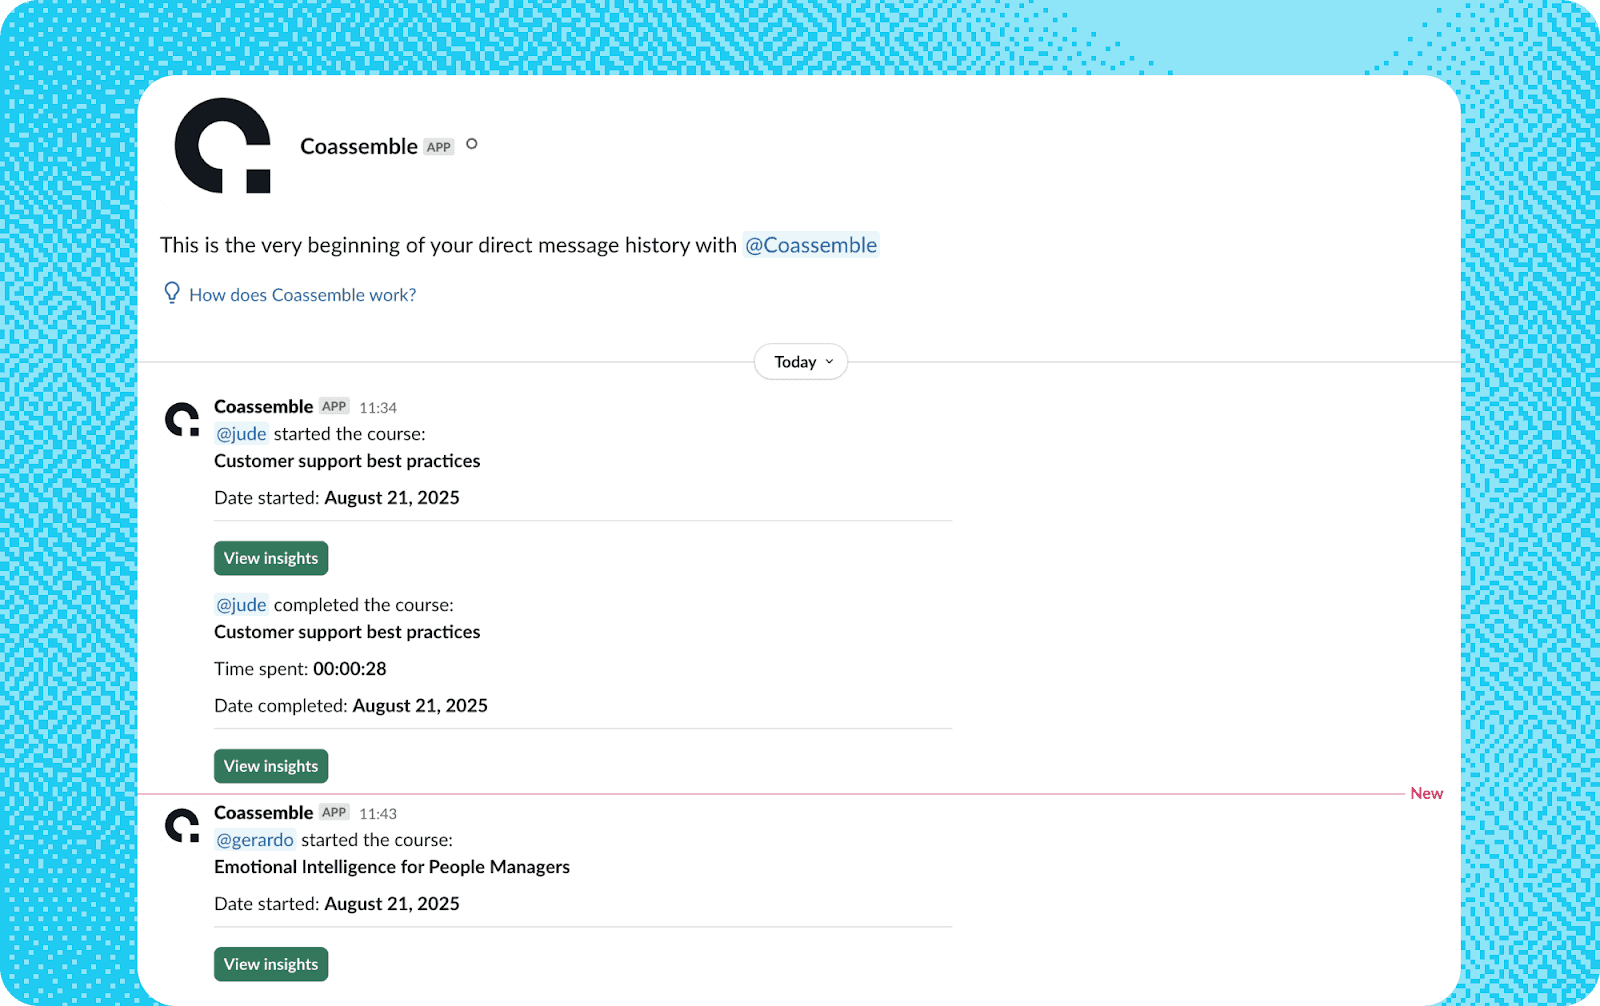Click @jude mention in completed-course message
1600x1006 pixels.
pyautogui.click(x=242, y=605)
